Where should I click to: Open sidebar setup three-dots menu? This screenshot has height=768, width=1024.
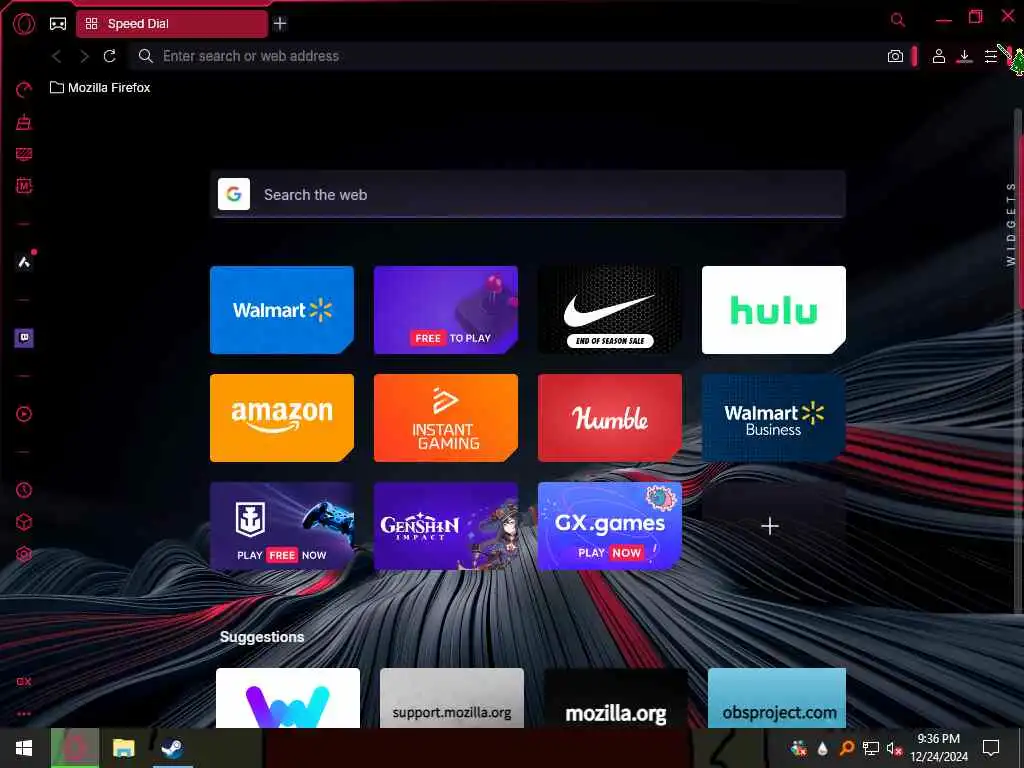click(x=24, y=714)
